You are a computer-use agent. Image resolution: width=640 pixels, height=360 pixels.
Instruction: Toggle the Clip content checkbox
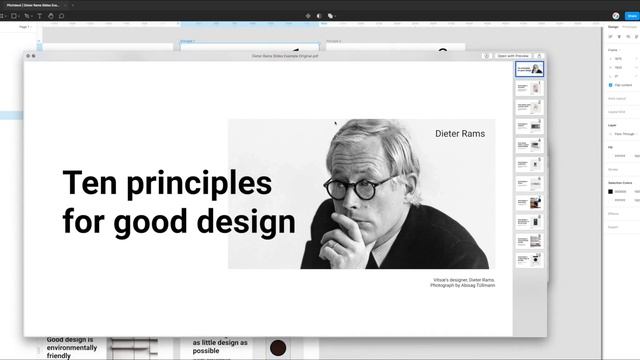tap(611, 85)
